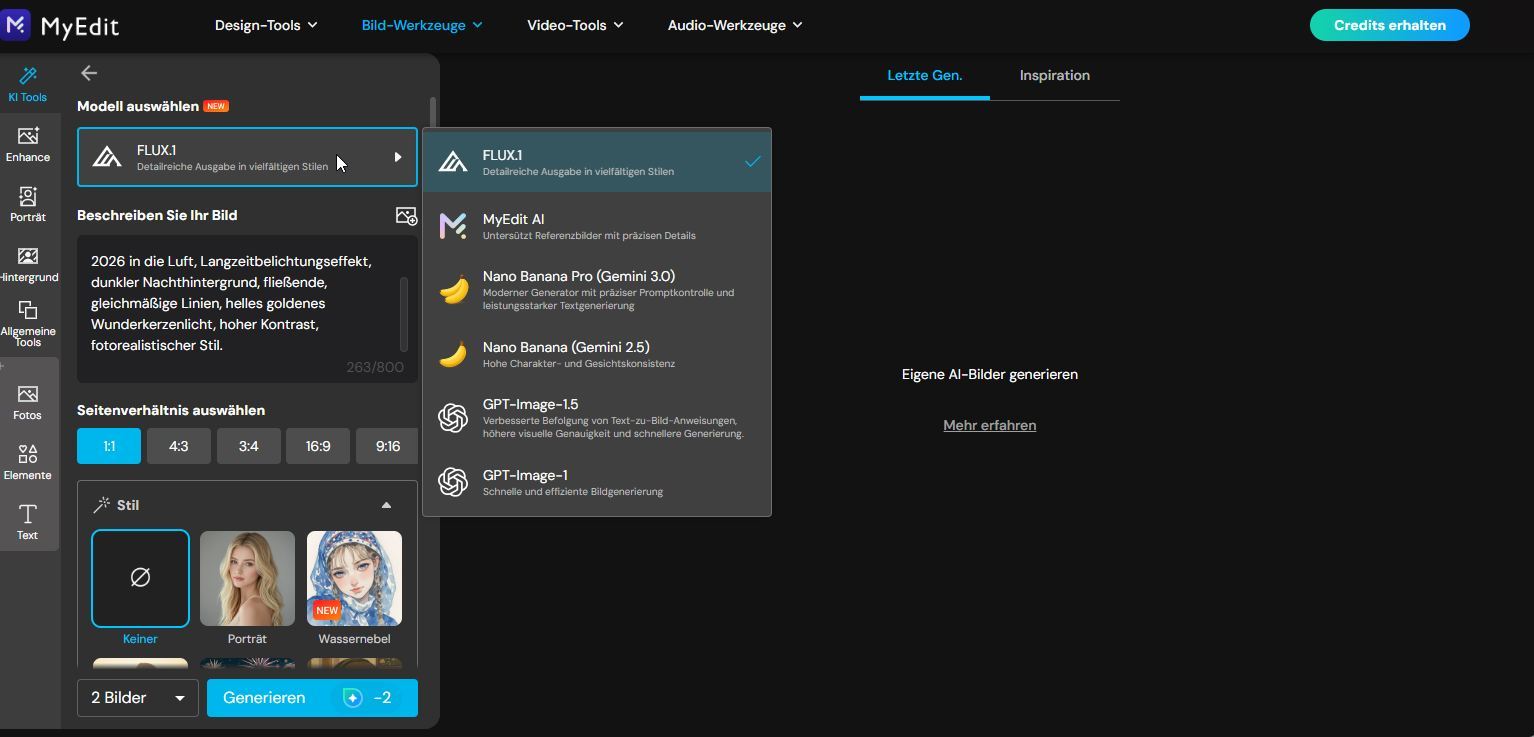Open the Fotos library panel
1534x737 pixels.
(28, 403)
